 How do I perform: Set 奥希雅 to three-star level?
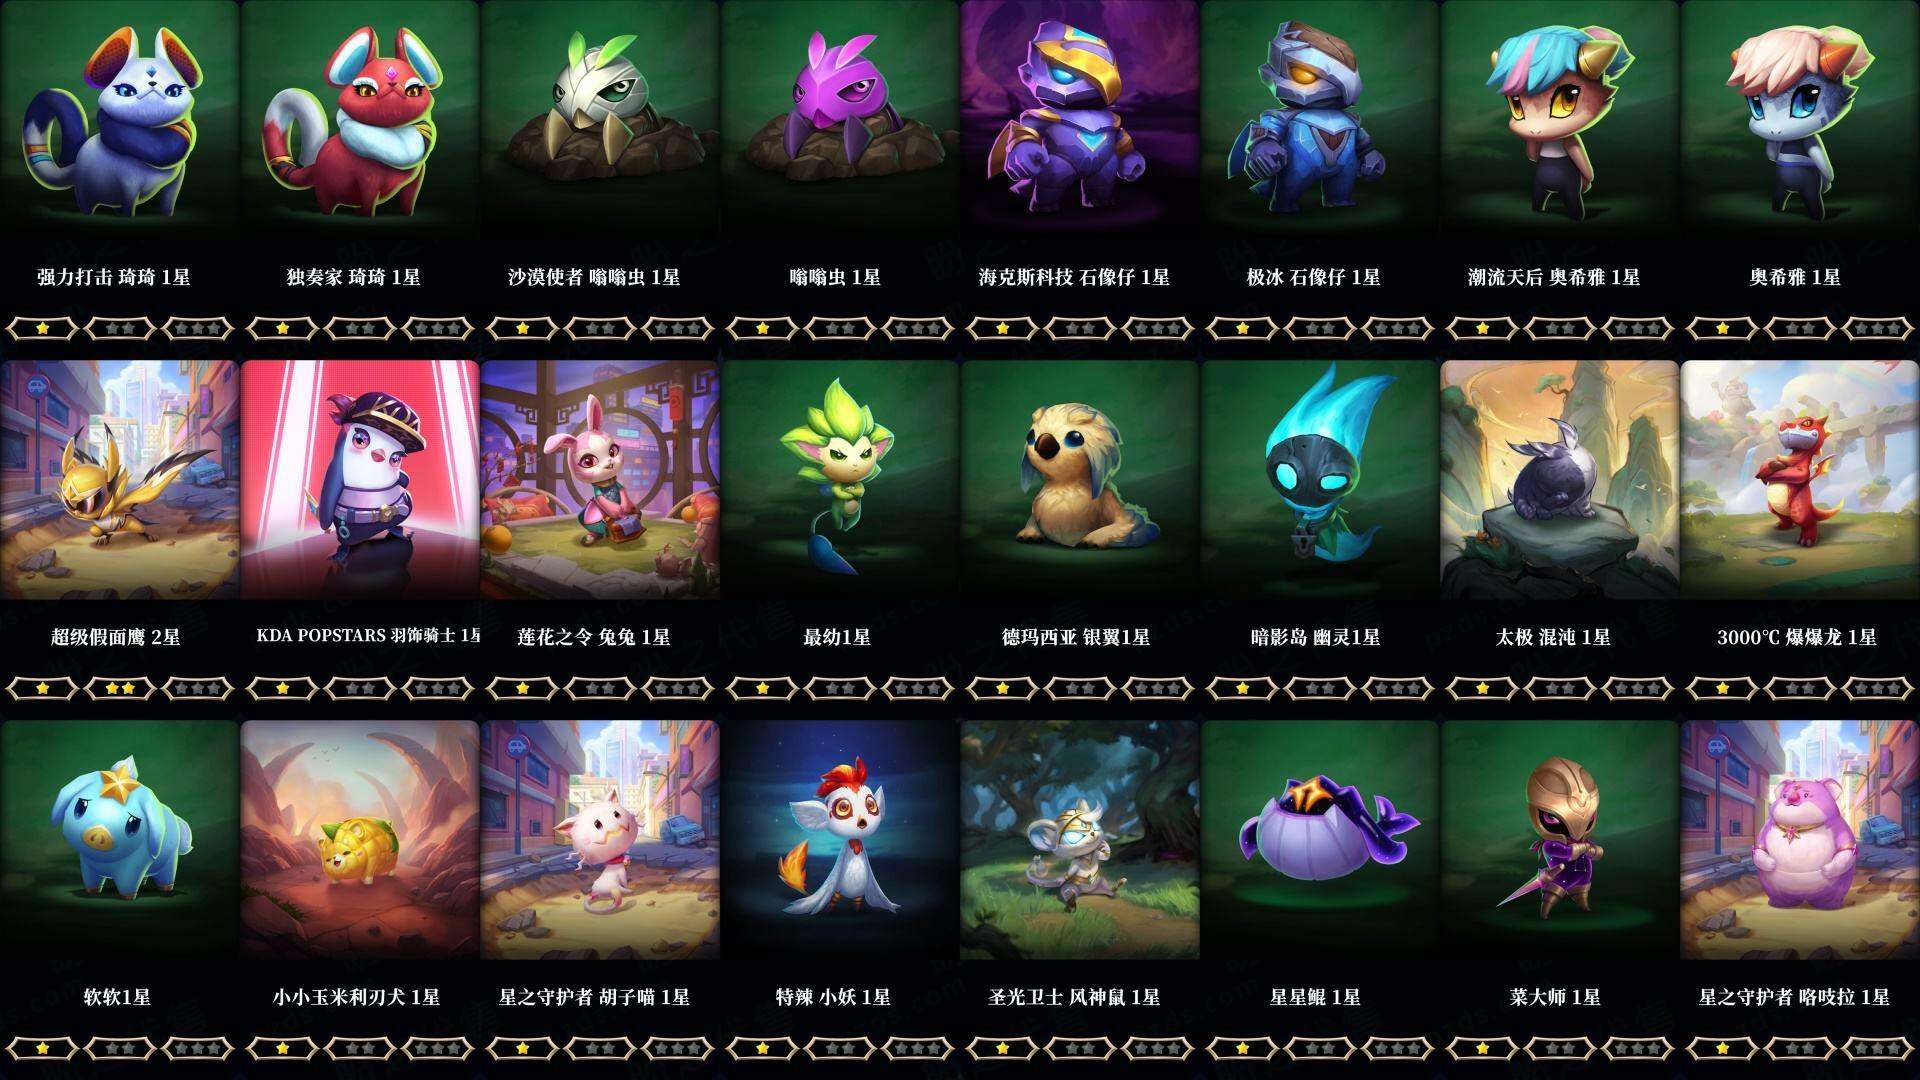click(x=1878, y=328)
